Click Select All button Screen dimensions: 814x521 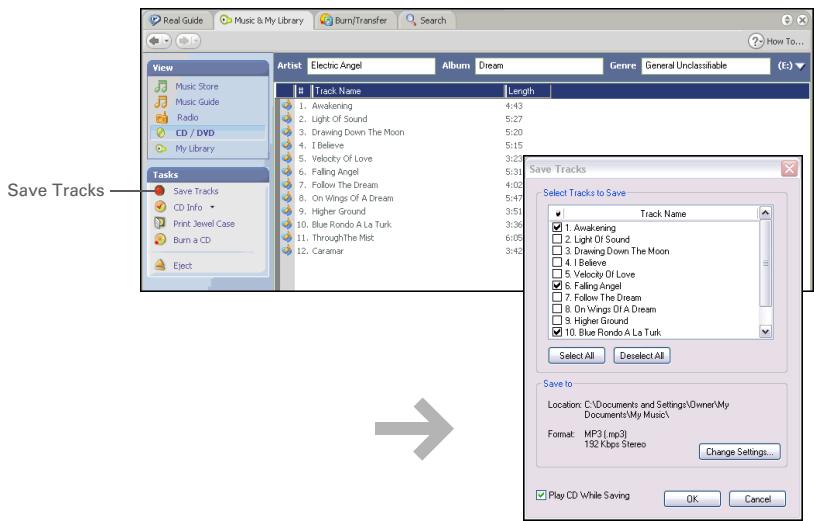tap(577, 355)
